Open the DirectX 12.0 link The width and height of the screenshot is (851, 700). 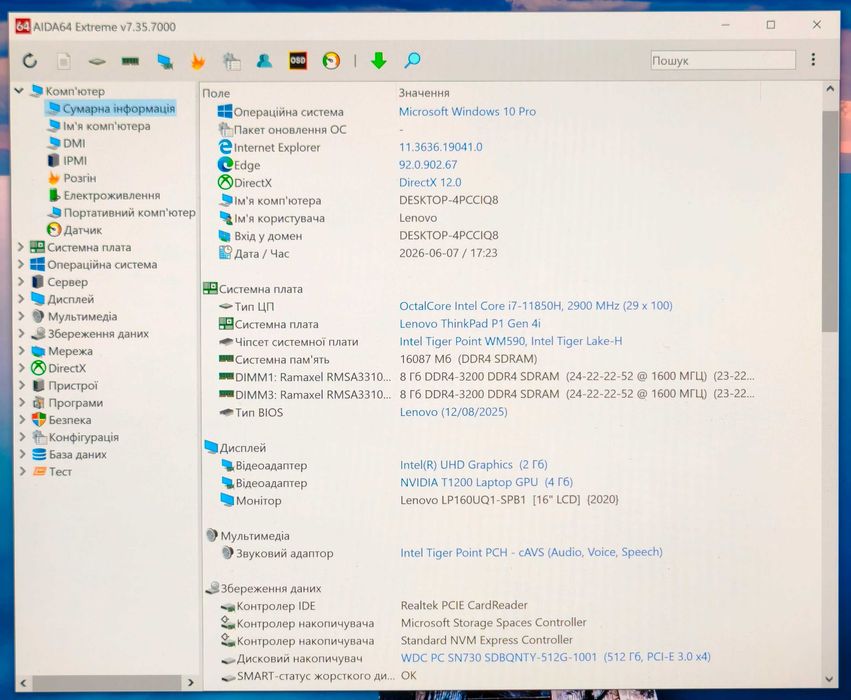point(430,182)
